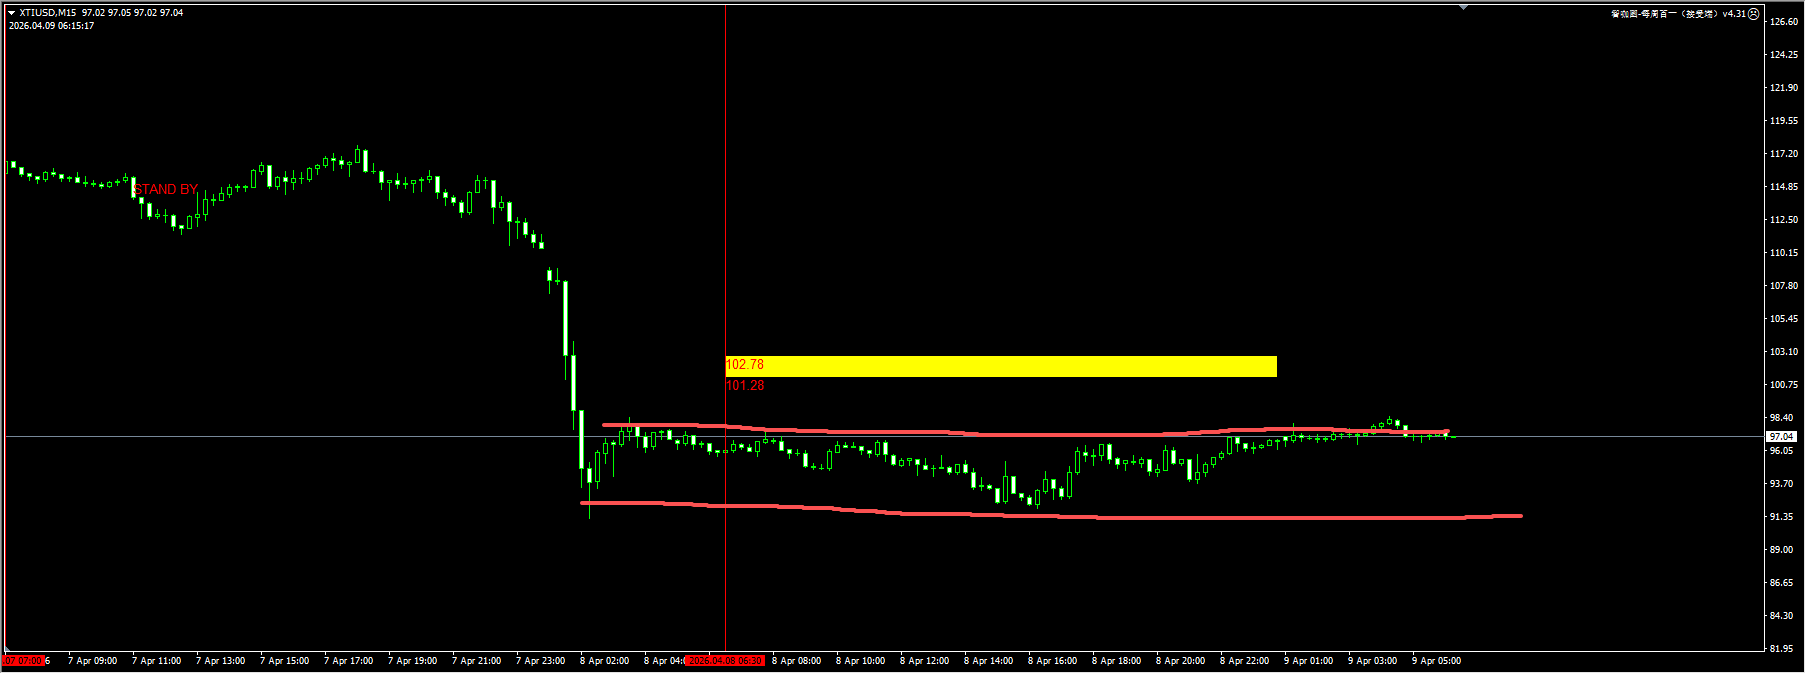
Task: Click the red crosshair date label 2026.04.08 06:30
Action: click(x=726, y=661)
